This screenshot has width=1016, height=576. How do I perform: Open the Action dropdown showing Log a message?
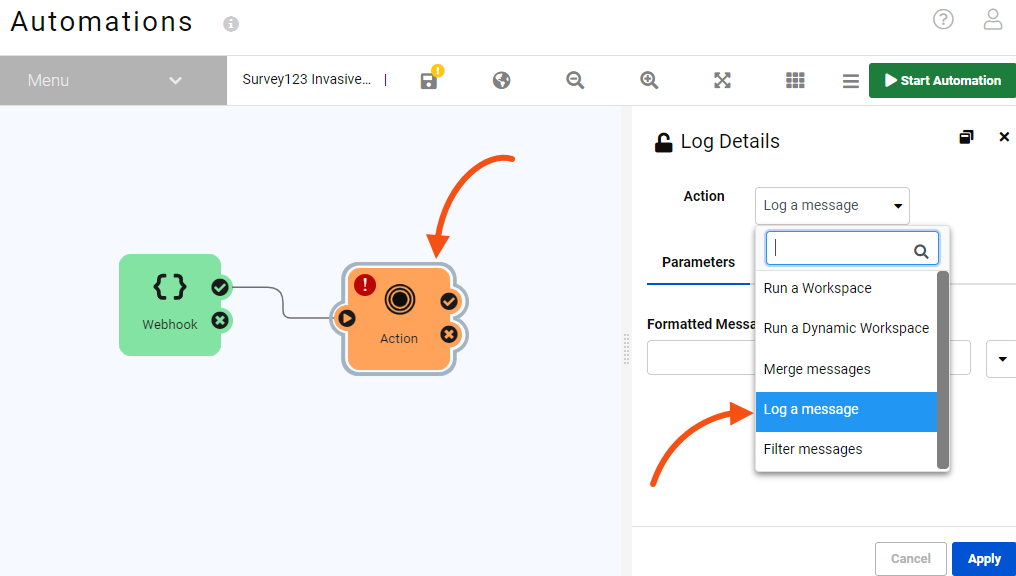tap(831, 205)
